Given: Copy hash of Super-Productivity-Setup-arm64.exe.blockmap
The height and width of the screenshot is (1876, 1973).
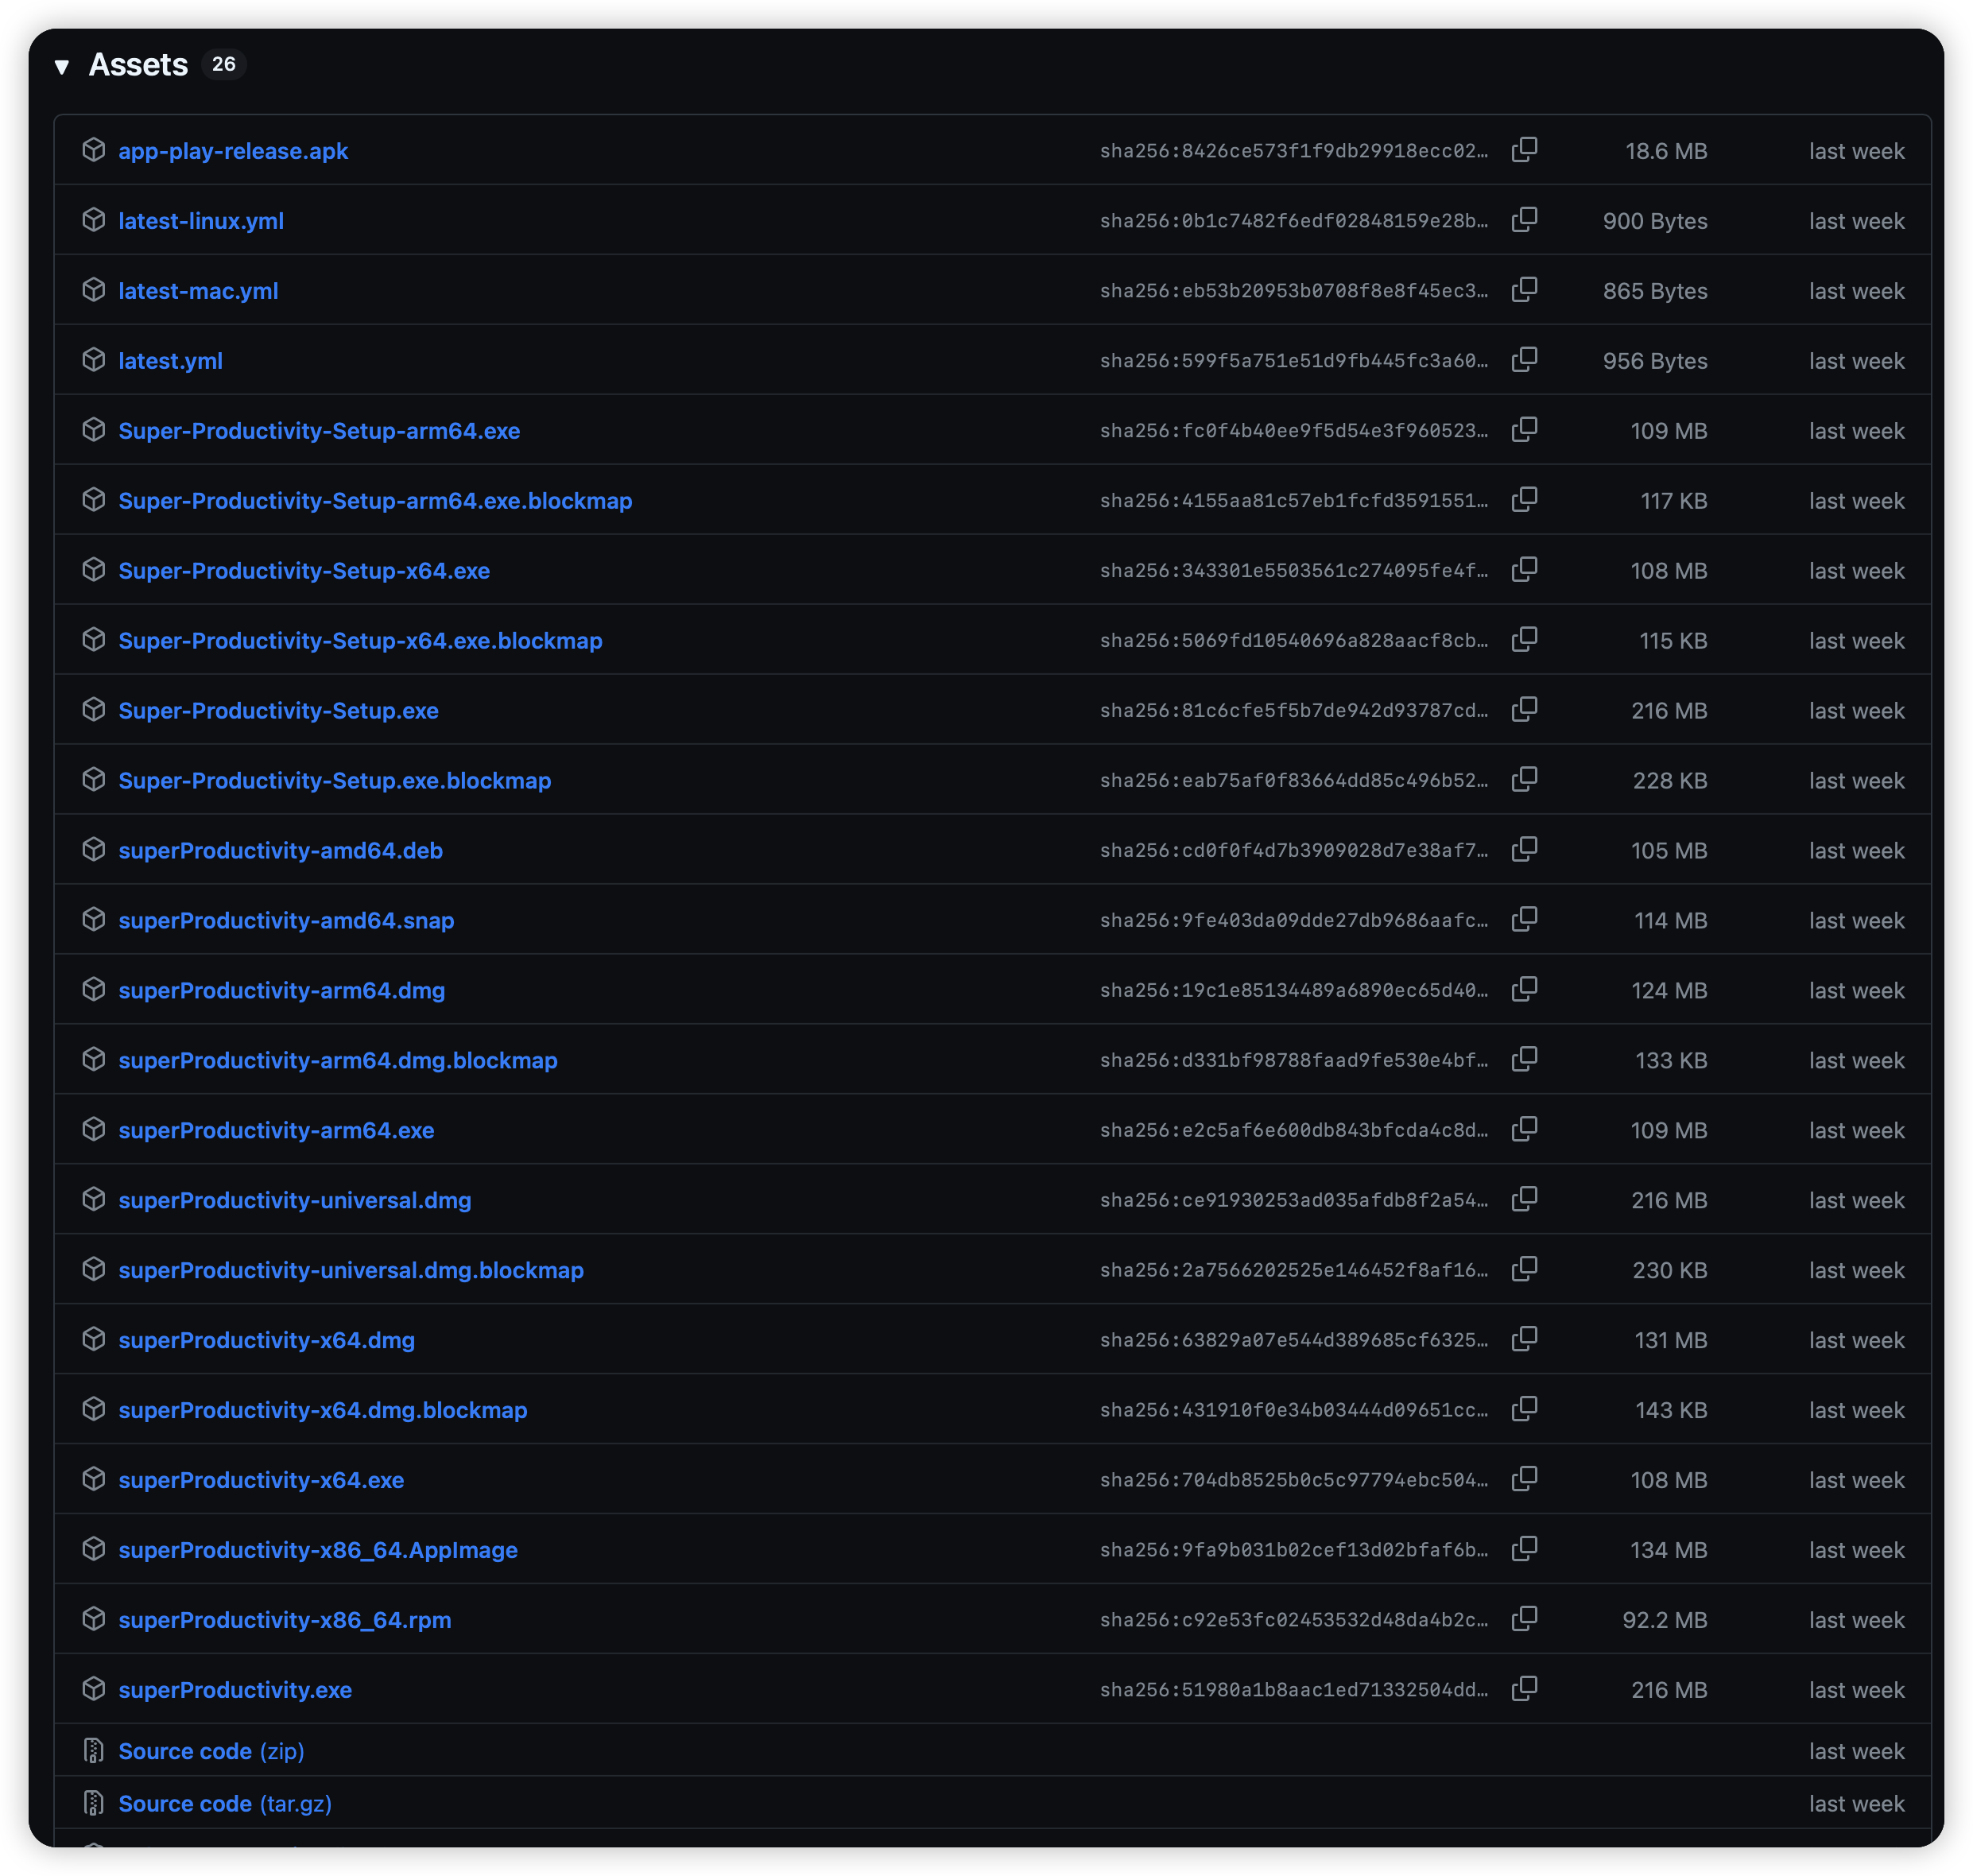Looking at the screenshot, I should coord(1524,500).
